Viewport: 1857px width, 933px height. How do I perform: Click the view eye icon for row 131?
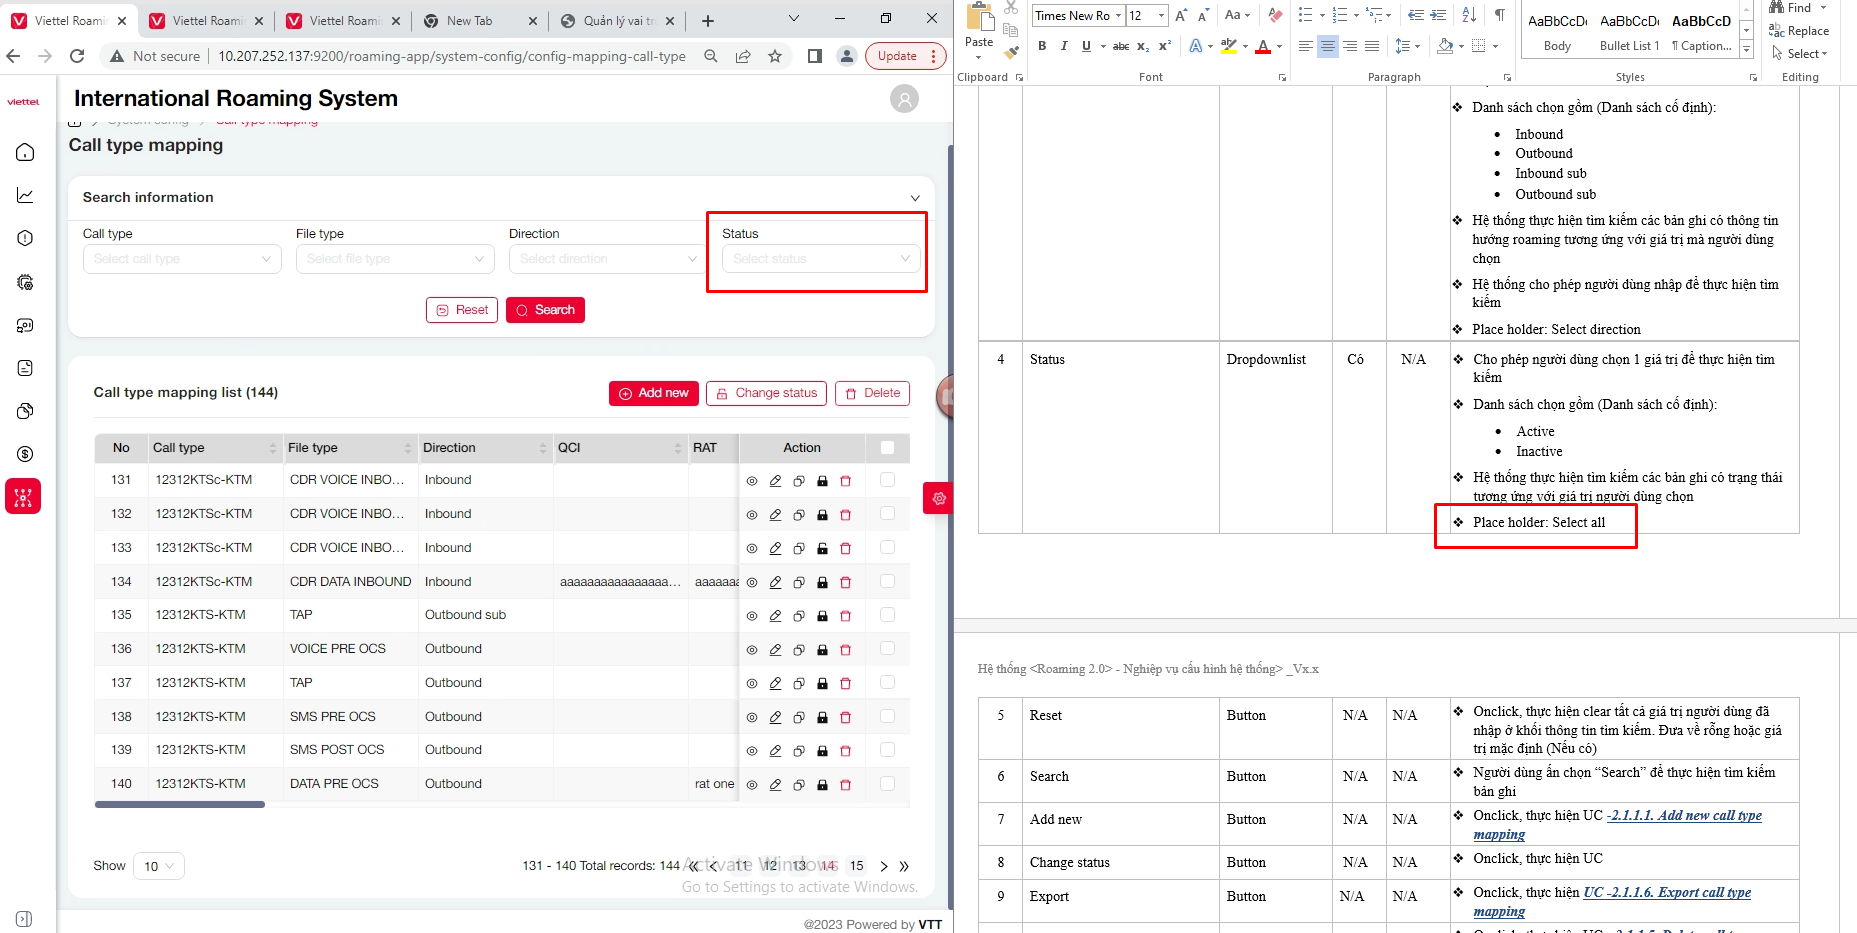click(x=752, y=481)
